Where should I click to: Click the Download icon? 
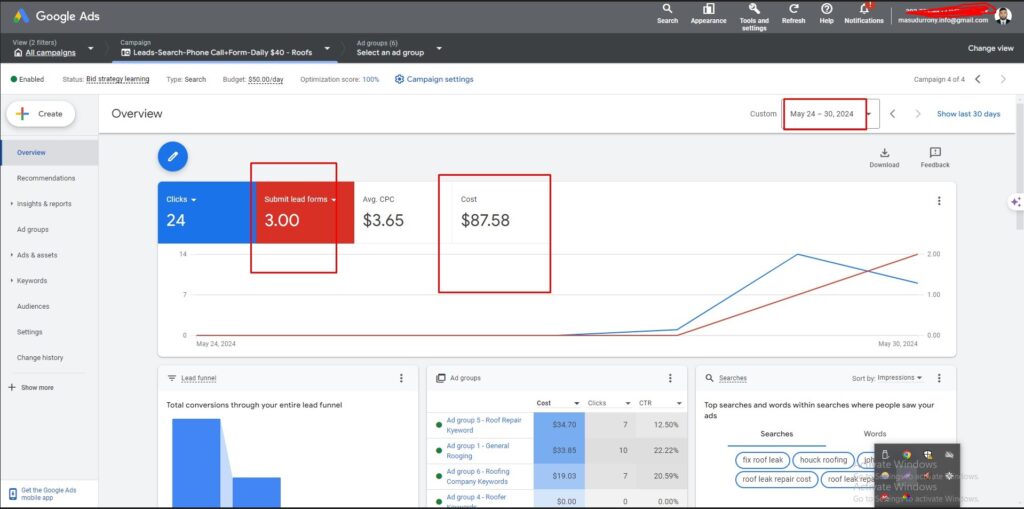pyautogui.click(x=884, y=153)
